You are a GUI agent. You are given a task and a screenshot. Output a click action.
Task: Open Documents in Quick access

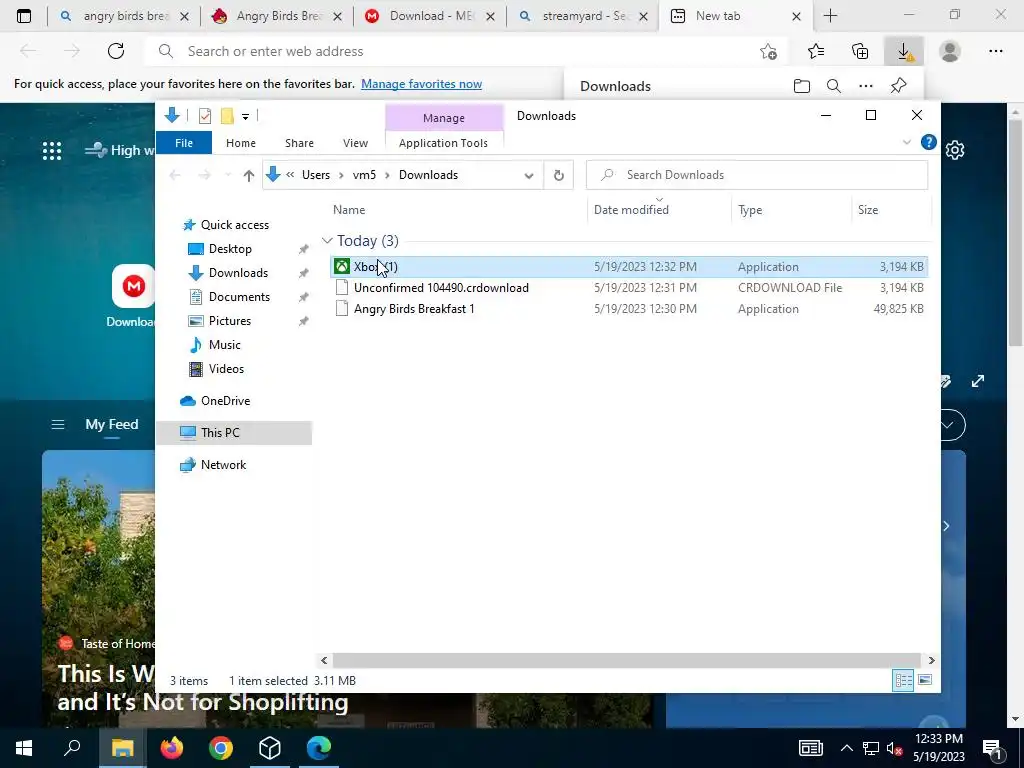(239, 297)
